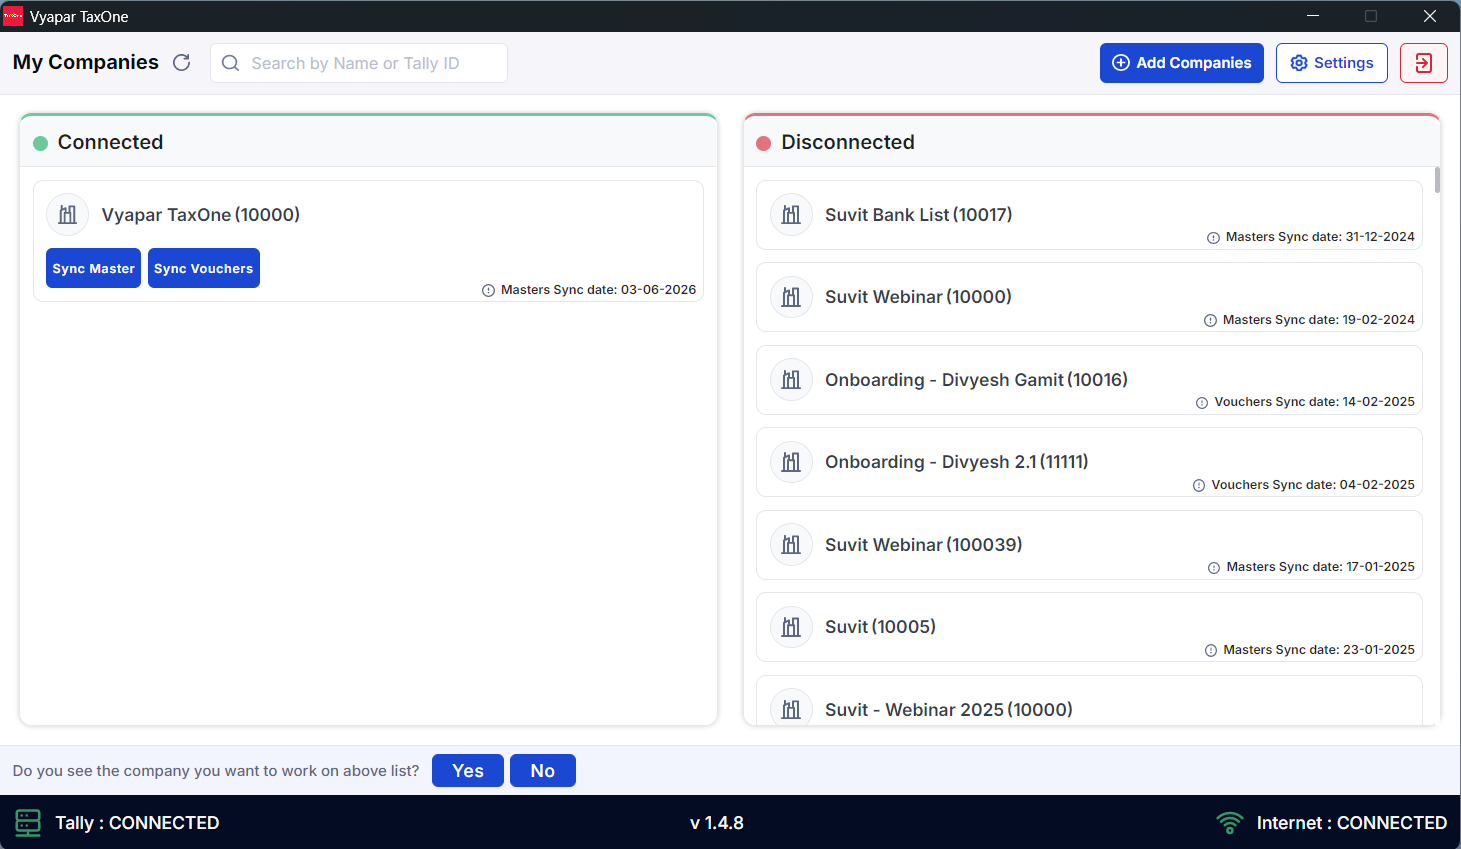Click info icon beside sync date 17-01-2025

coord(1214,568)
